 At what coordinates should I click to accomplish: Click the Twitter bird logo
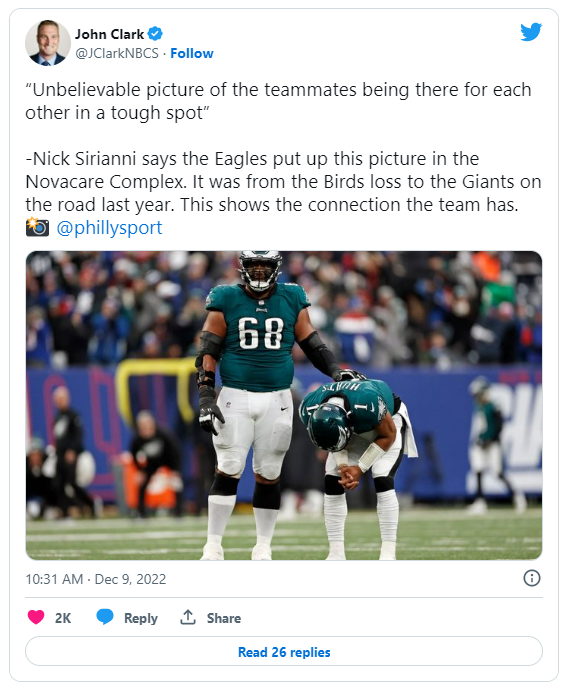(531, 32)
